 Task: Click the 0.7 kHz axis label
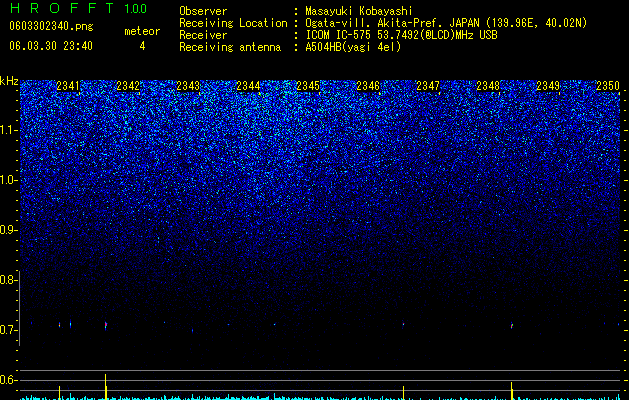9,330
